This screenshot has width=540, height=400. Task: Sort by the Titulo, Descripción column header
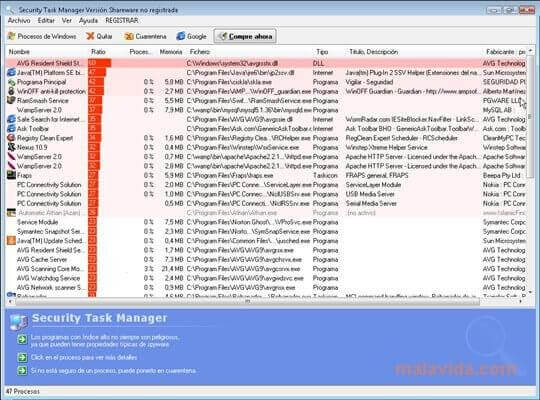pos(374,52)
